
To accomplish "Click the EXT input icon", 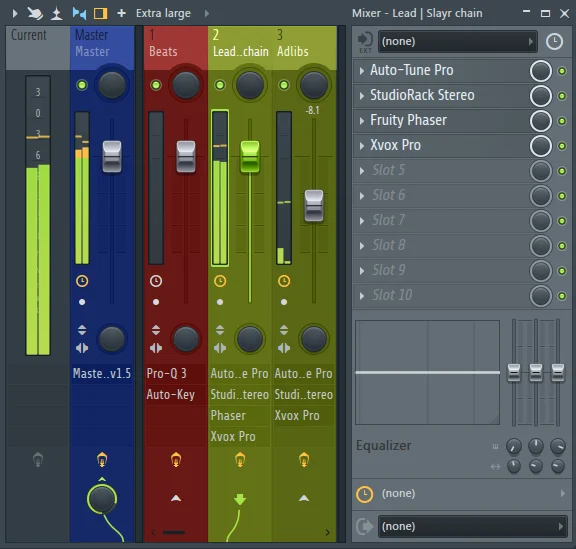I will (x=365, y=42).
